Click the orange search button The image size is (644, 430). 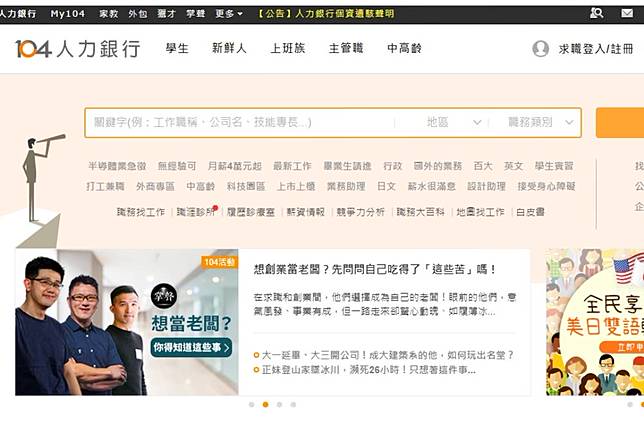620,123
